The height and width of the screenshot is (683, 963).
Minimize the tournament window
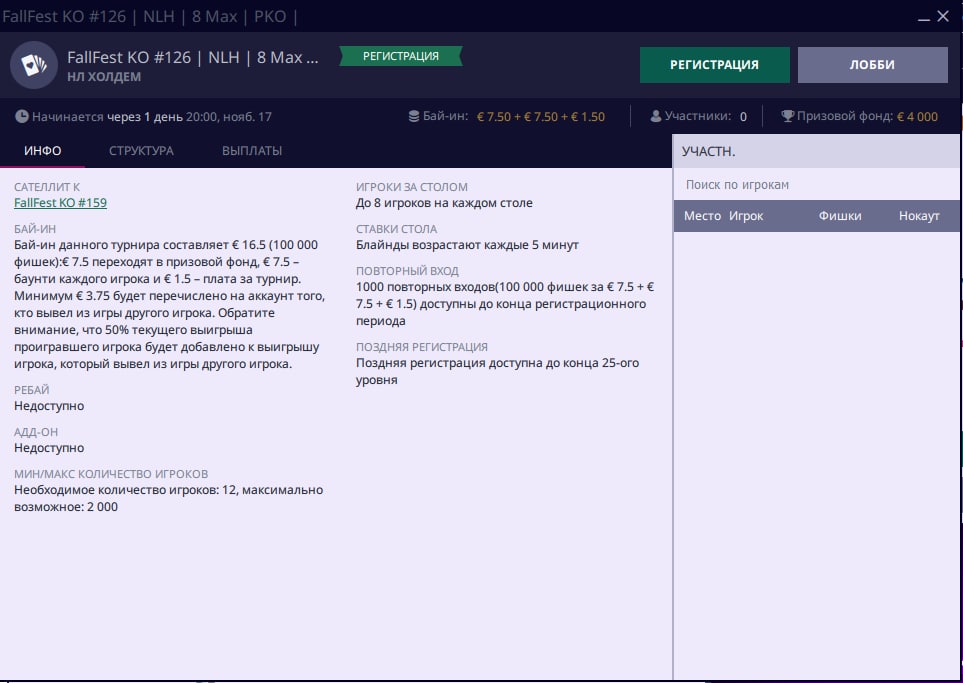(x=921, y=16)
